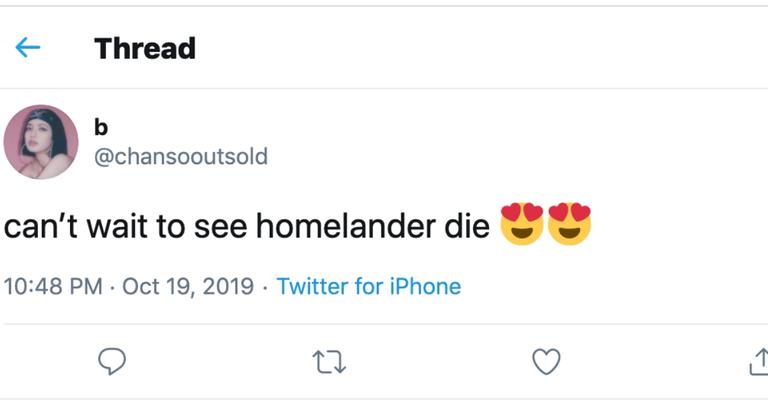768x403 pixels.
Task: Click the word "iPhone" in the source label
Action: coord(424,287)
